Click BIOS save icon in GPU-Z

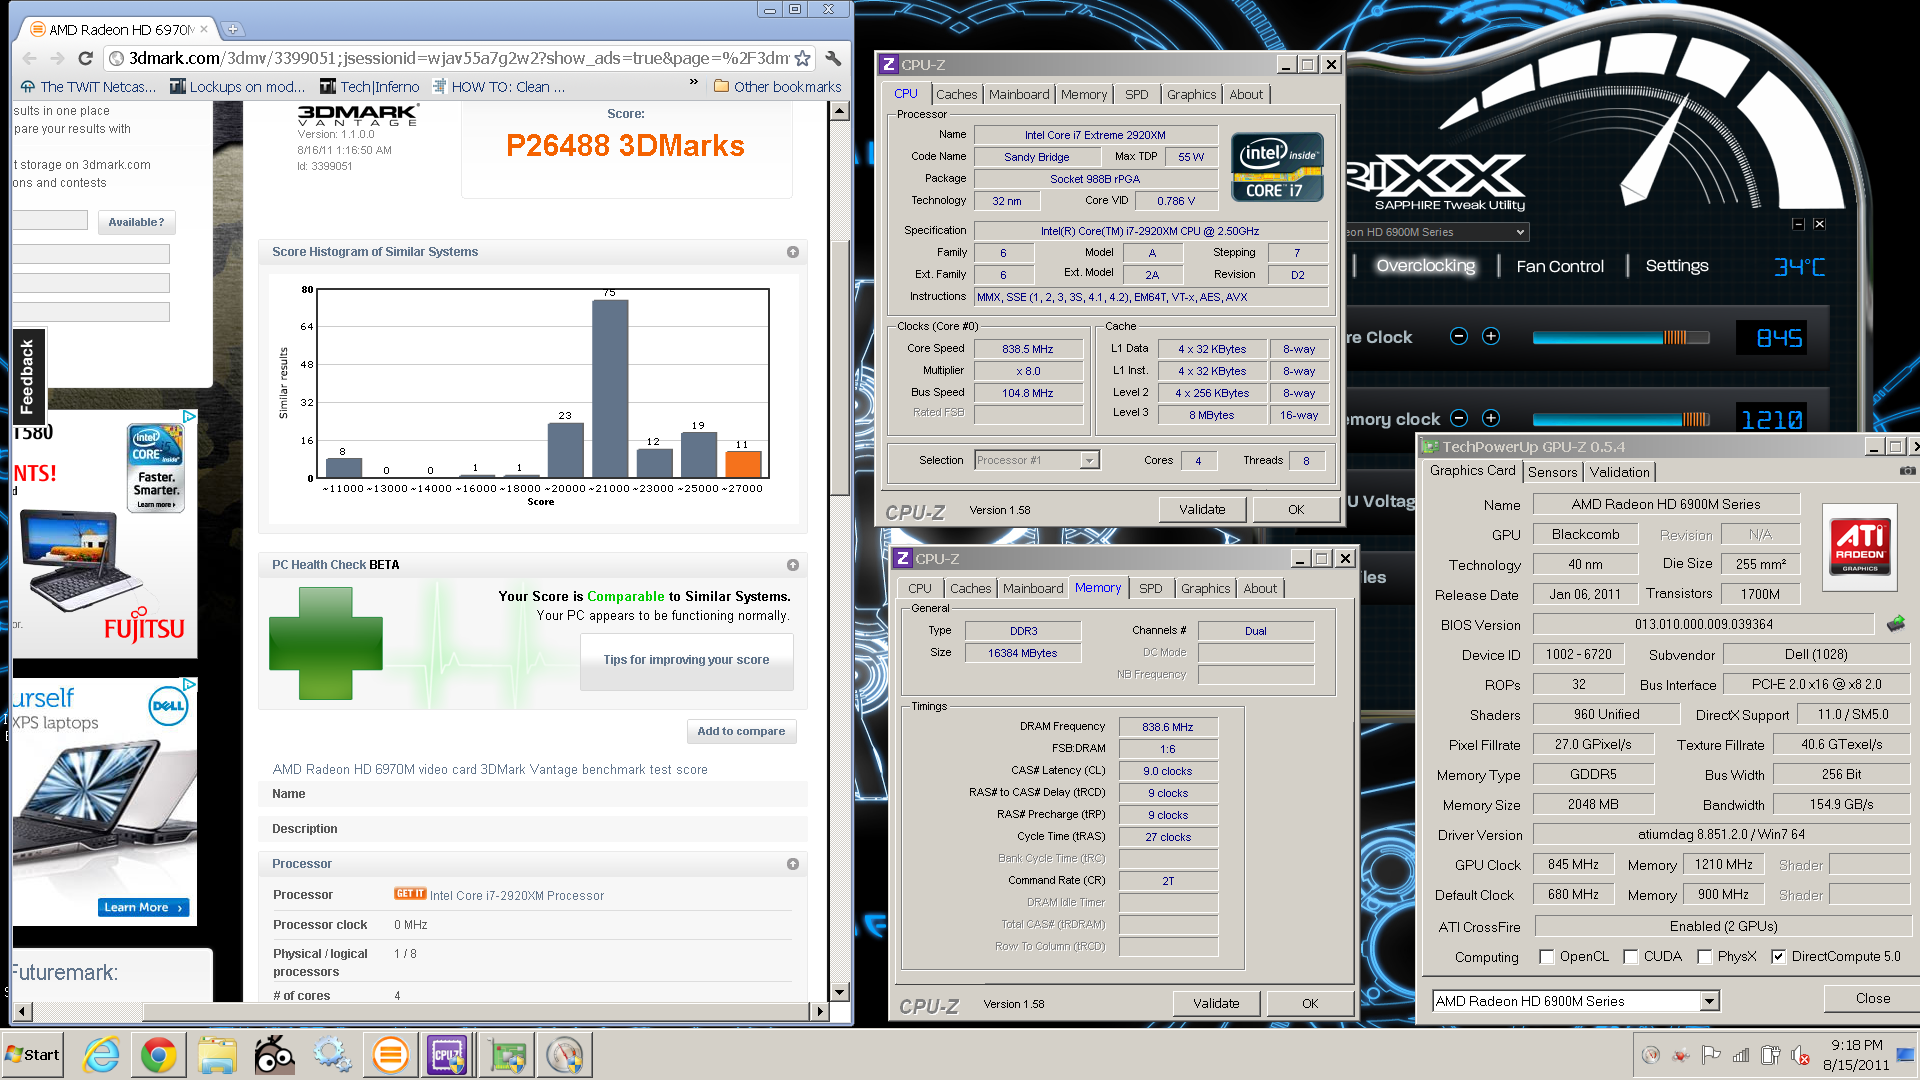pyautogui.click(x=1895, y=624)
